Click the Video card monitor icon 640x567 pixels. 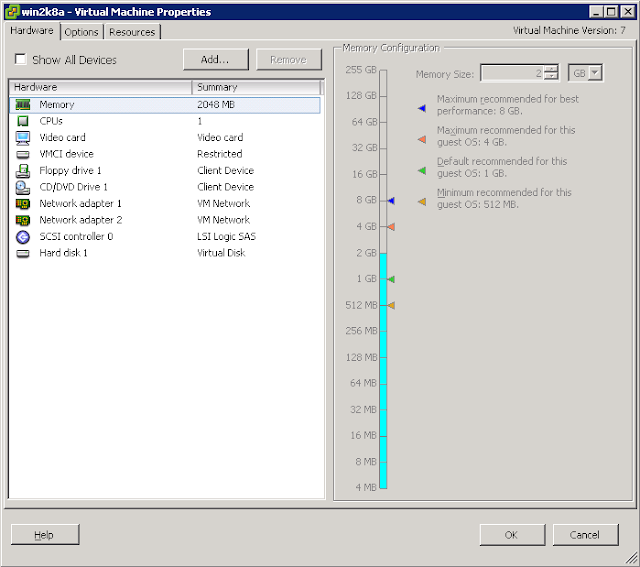23,138
